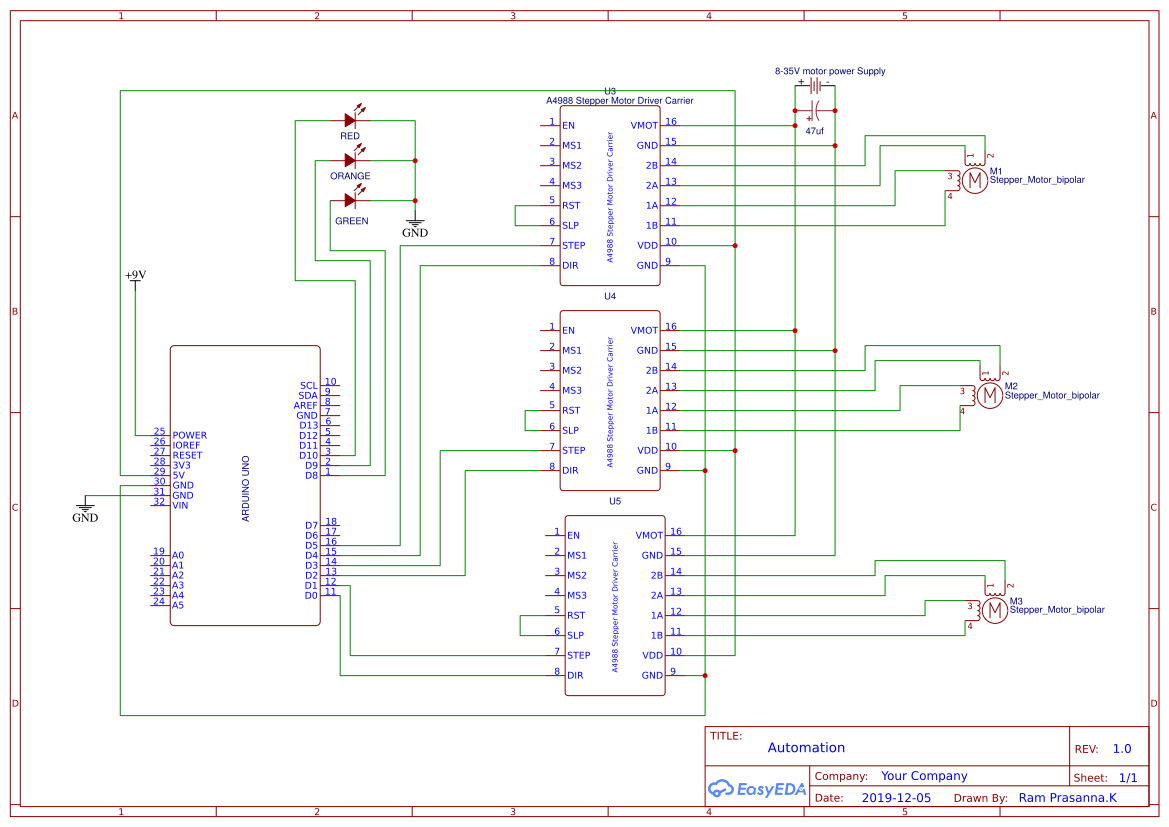The height and width of the screenshot is (827, 1169).
Task: Select stepper motor M2 symbol
Action: [989, 396]
